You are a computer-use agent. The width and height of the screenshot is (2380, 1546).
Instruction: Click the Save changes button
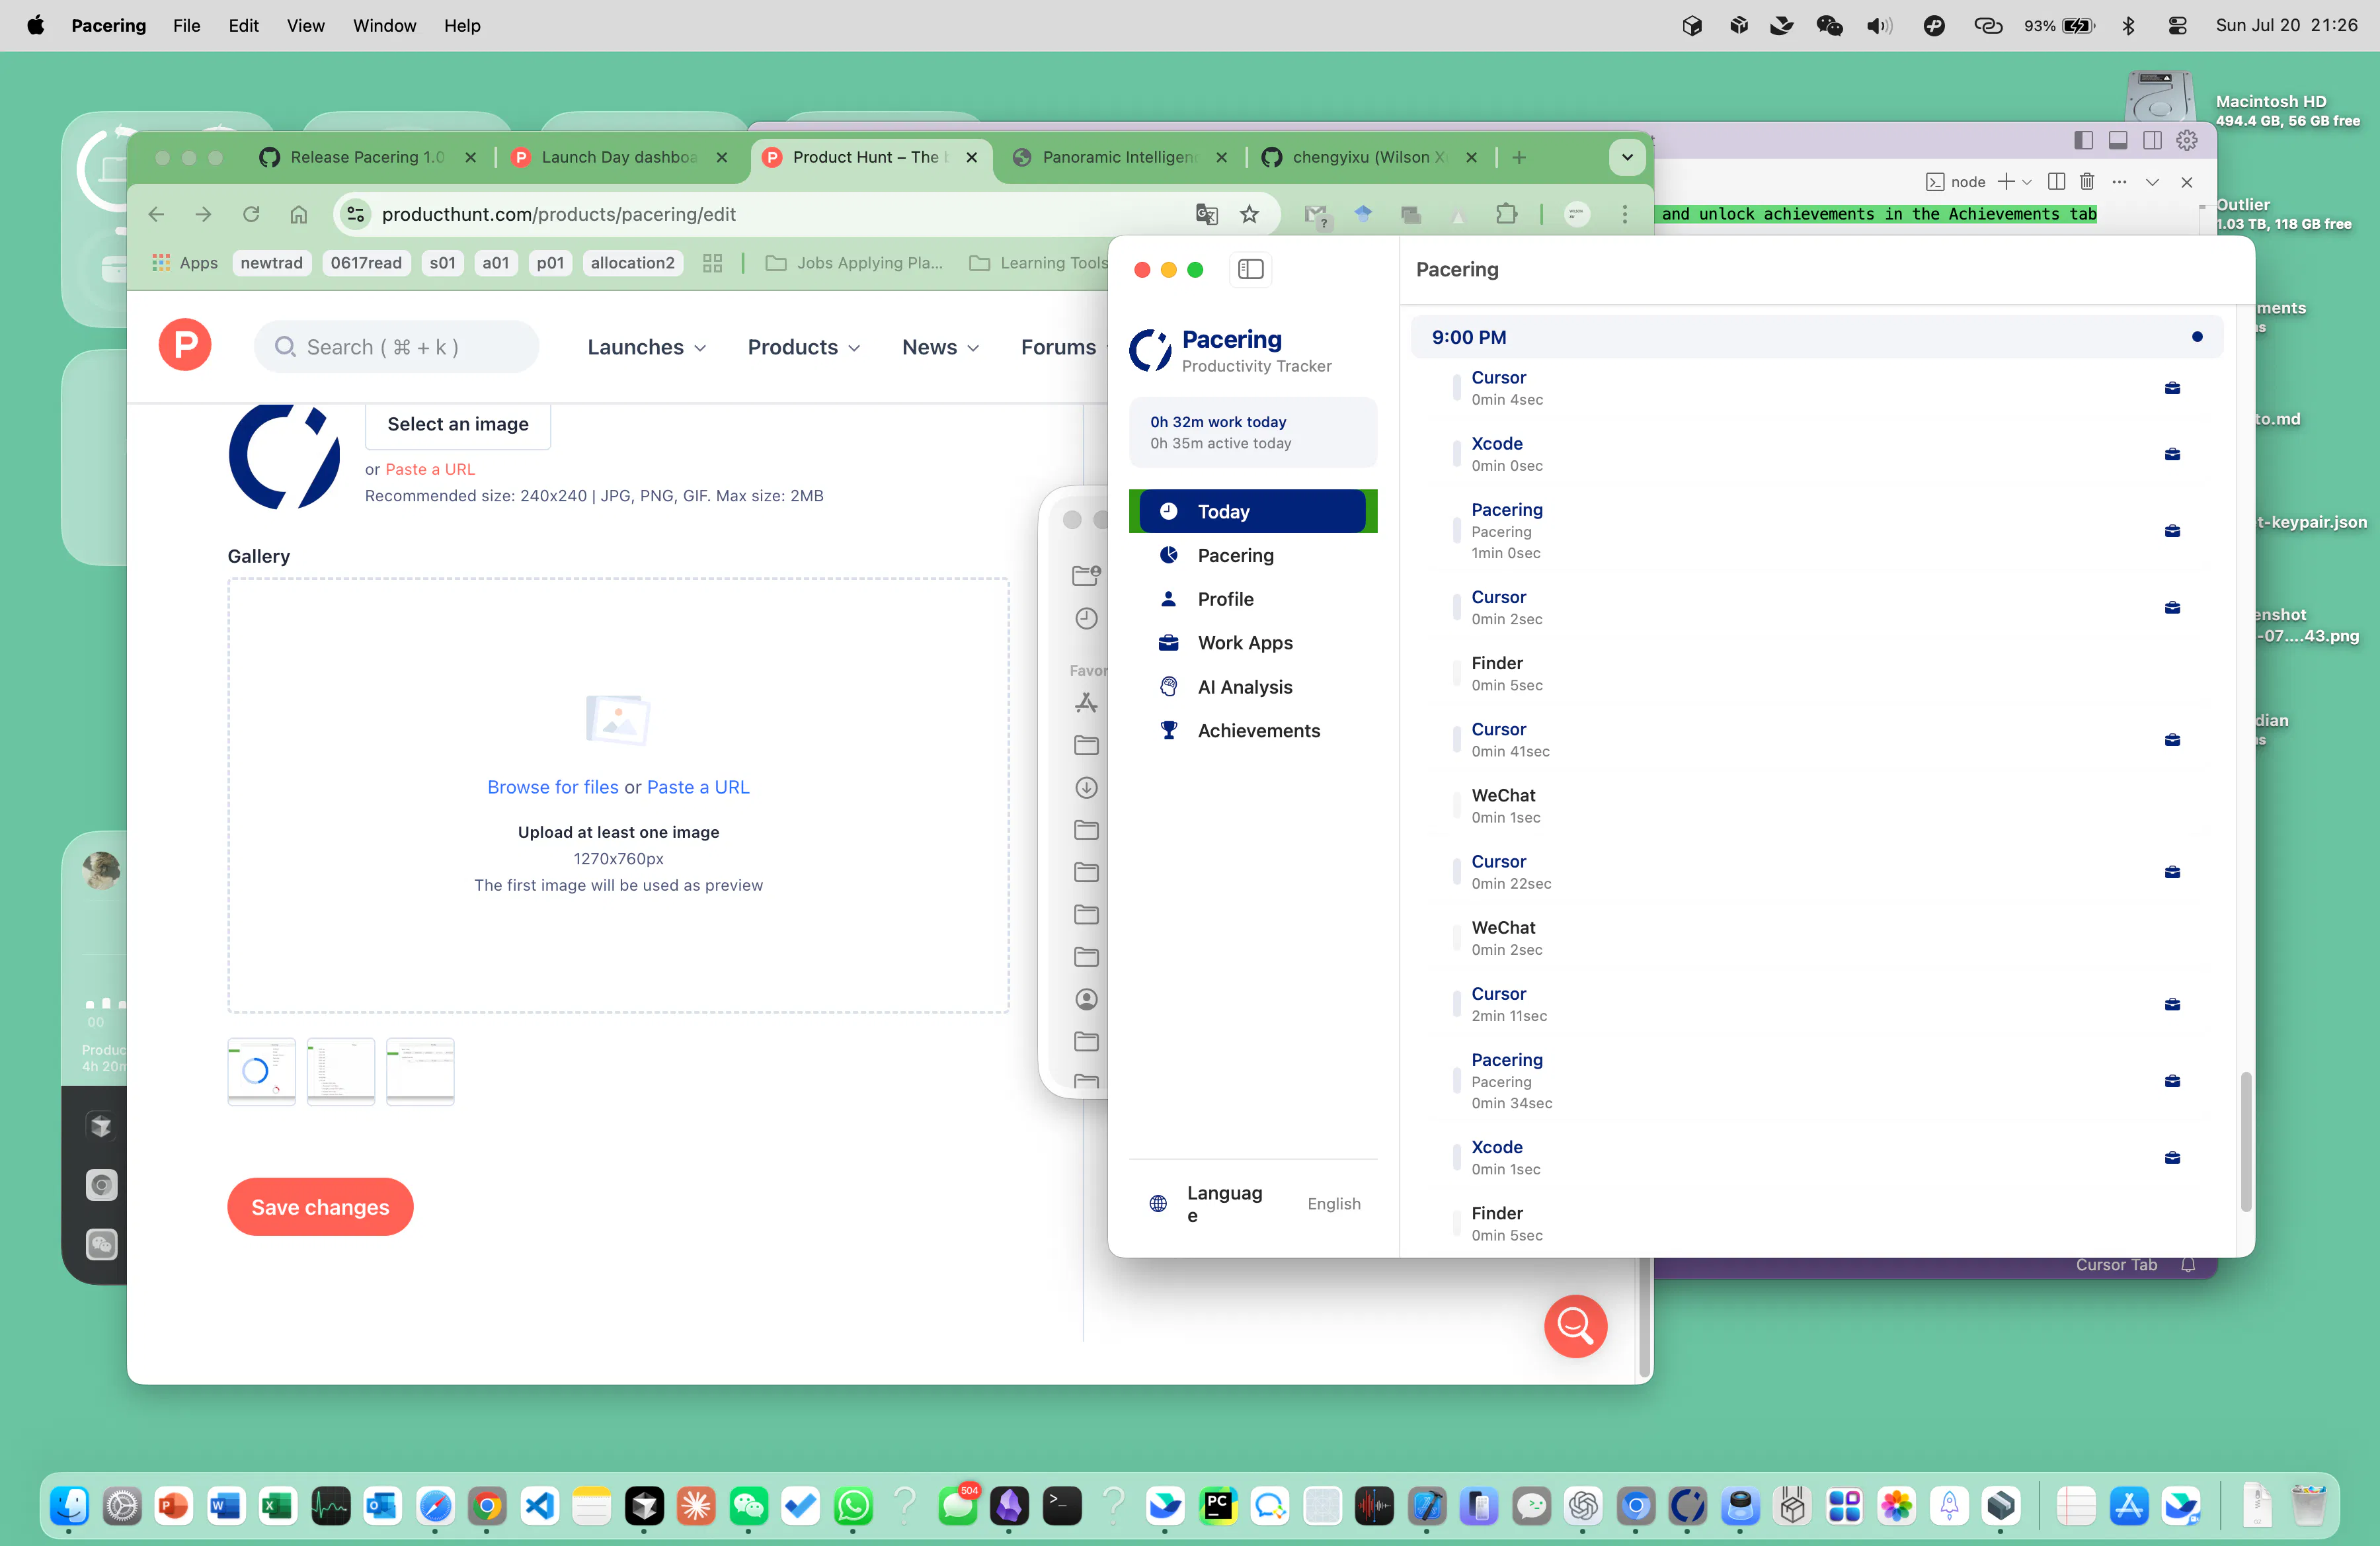320,1207
